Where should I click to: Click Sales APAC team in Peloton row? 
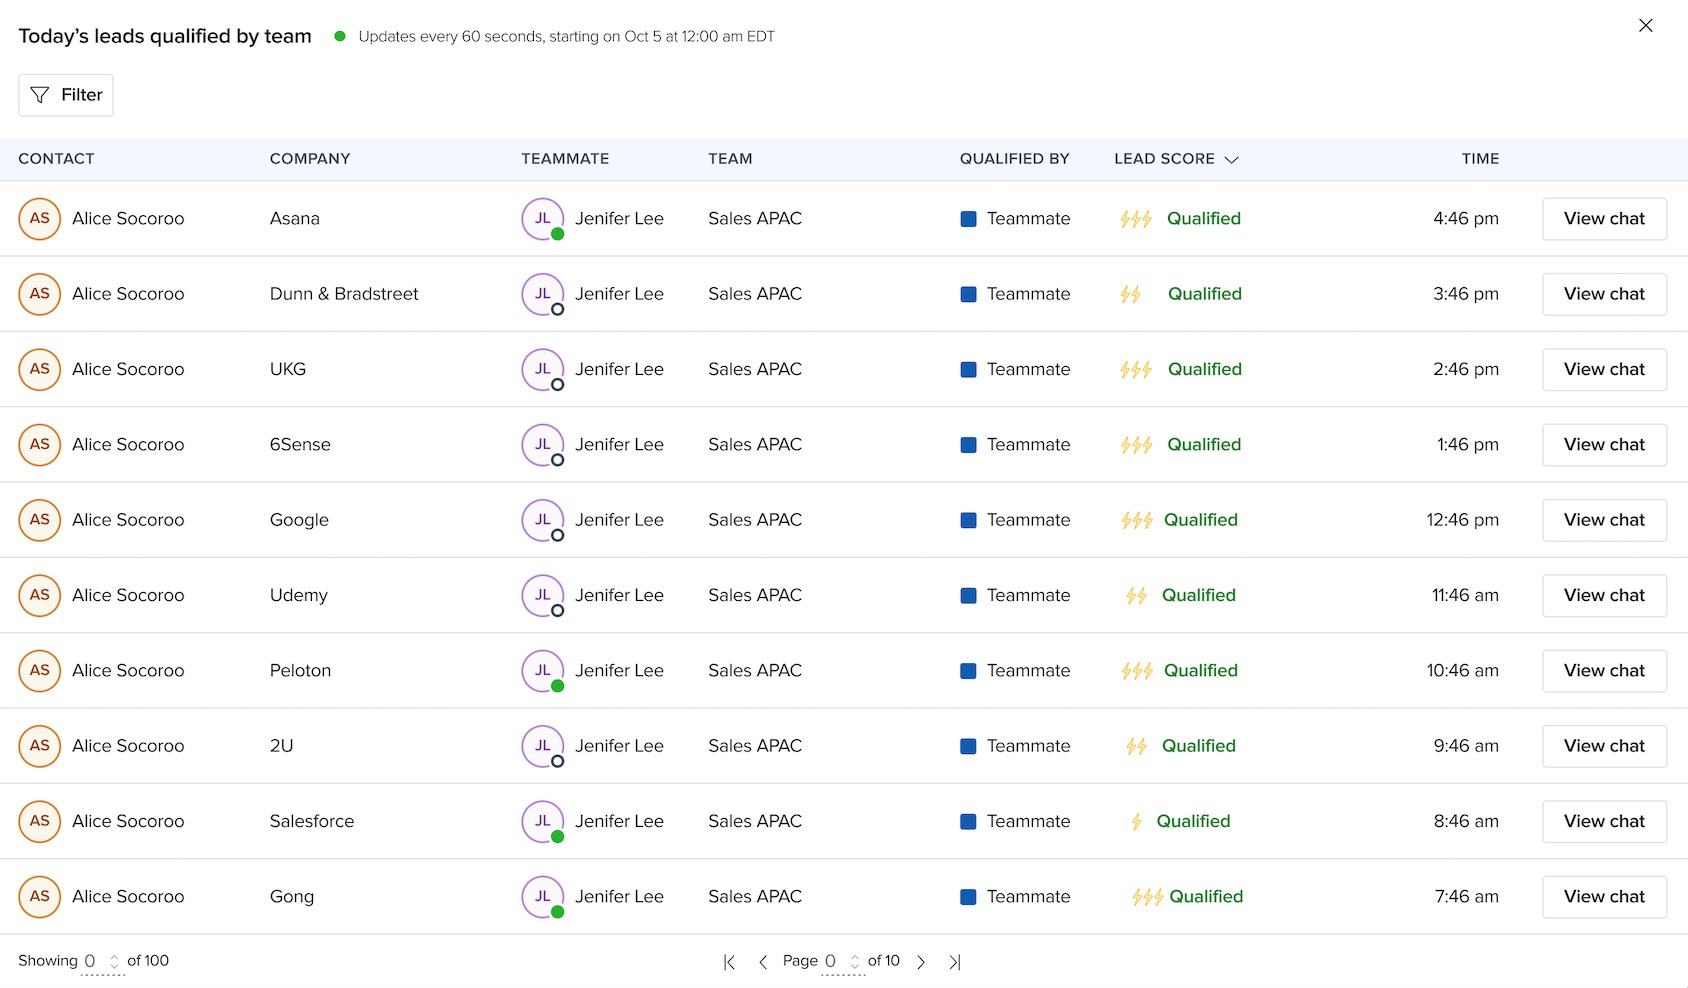(755, 671)
